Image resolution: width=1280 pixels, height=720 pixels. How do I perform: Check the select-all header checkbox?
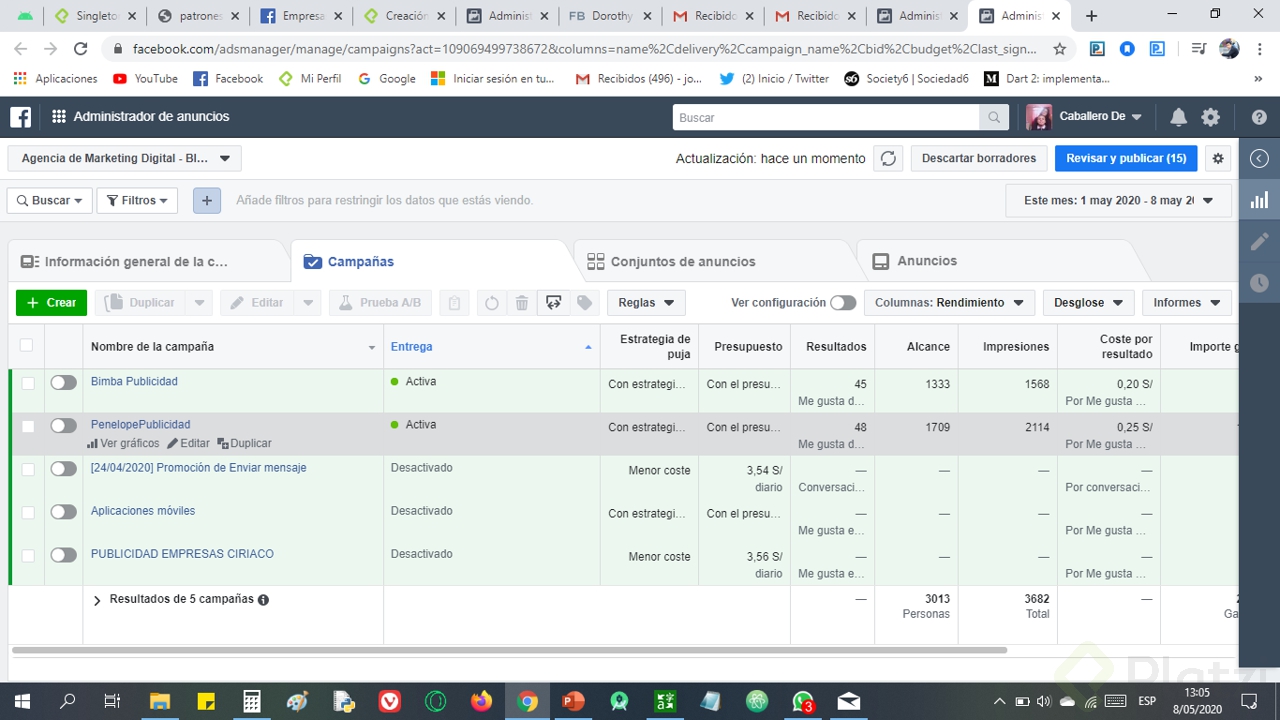click(x=26, y=345)
